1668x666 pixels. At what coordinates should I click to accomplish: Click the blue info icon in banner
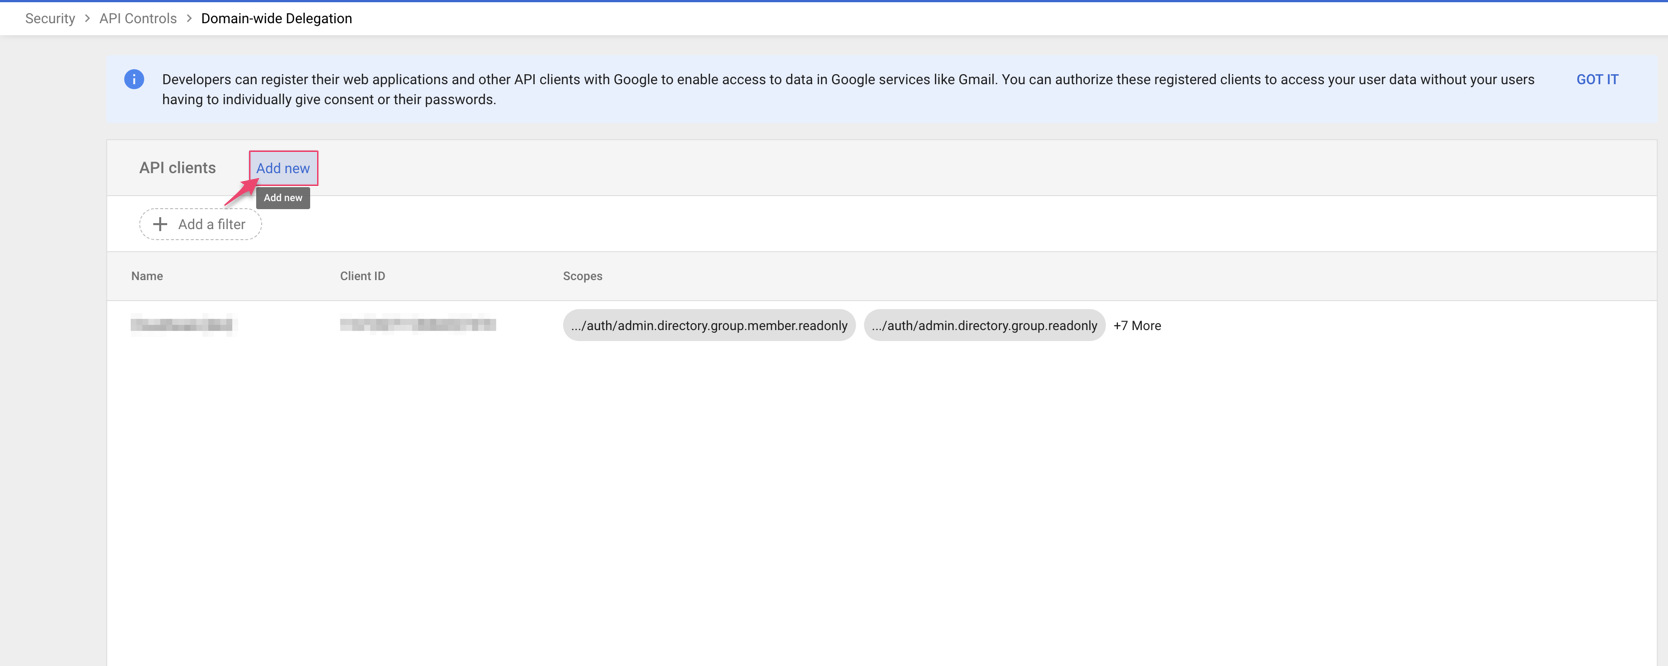134,80
